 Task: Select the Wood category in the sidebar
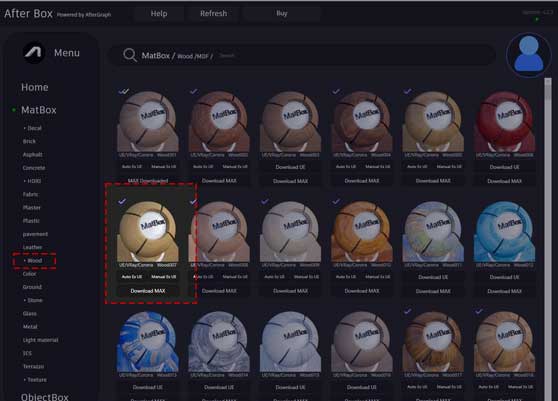pos(35,260)
